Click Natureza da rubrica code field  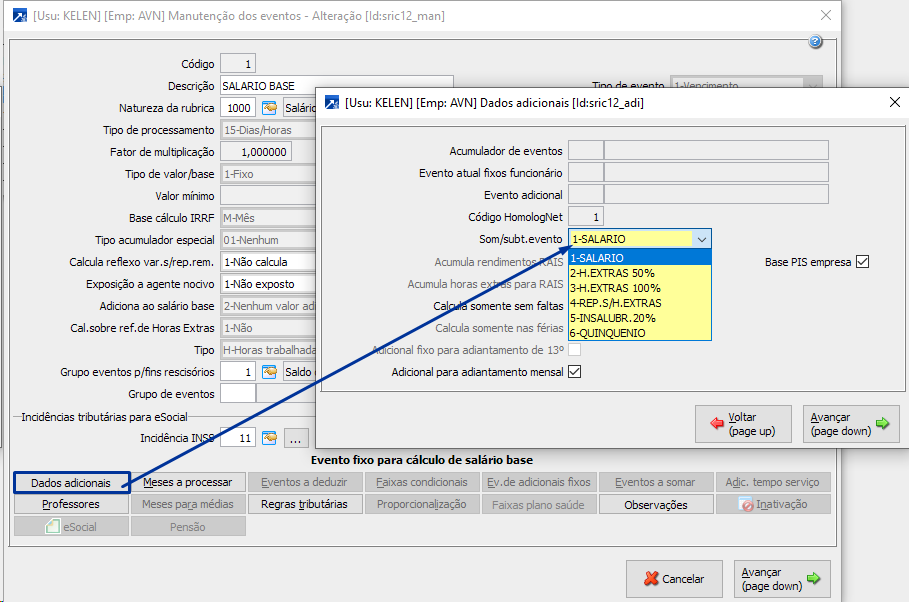[238, 108]
